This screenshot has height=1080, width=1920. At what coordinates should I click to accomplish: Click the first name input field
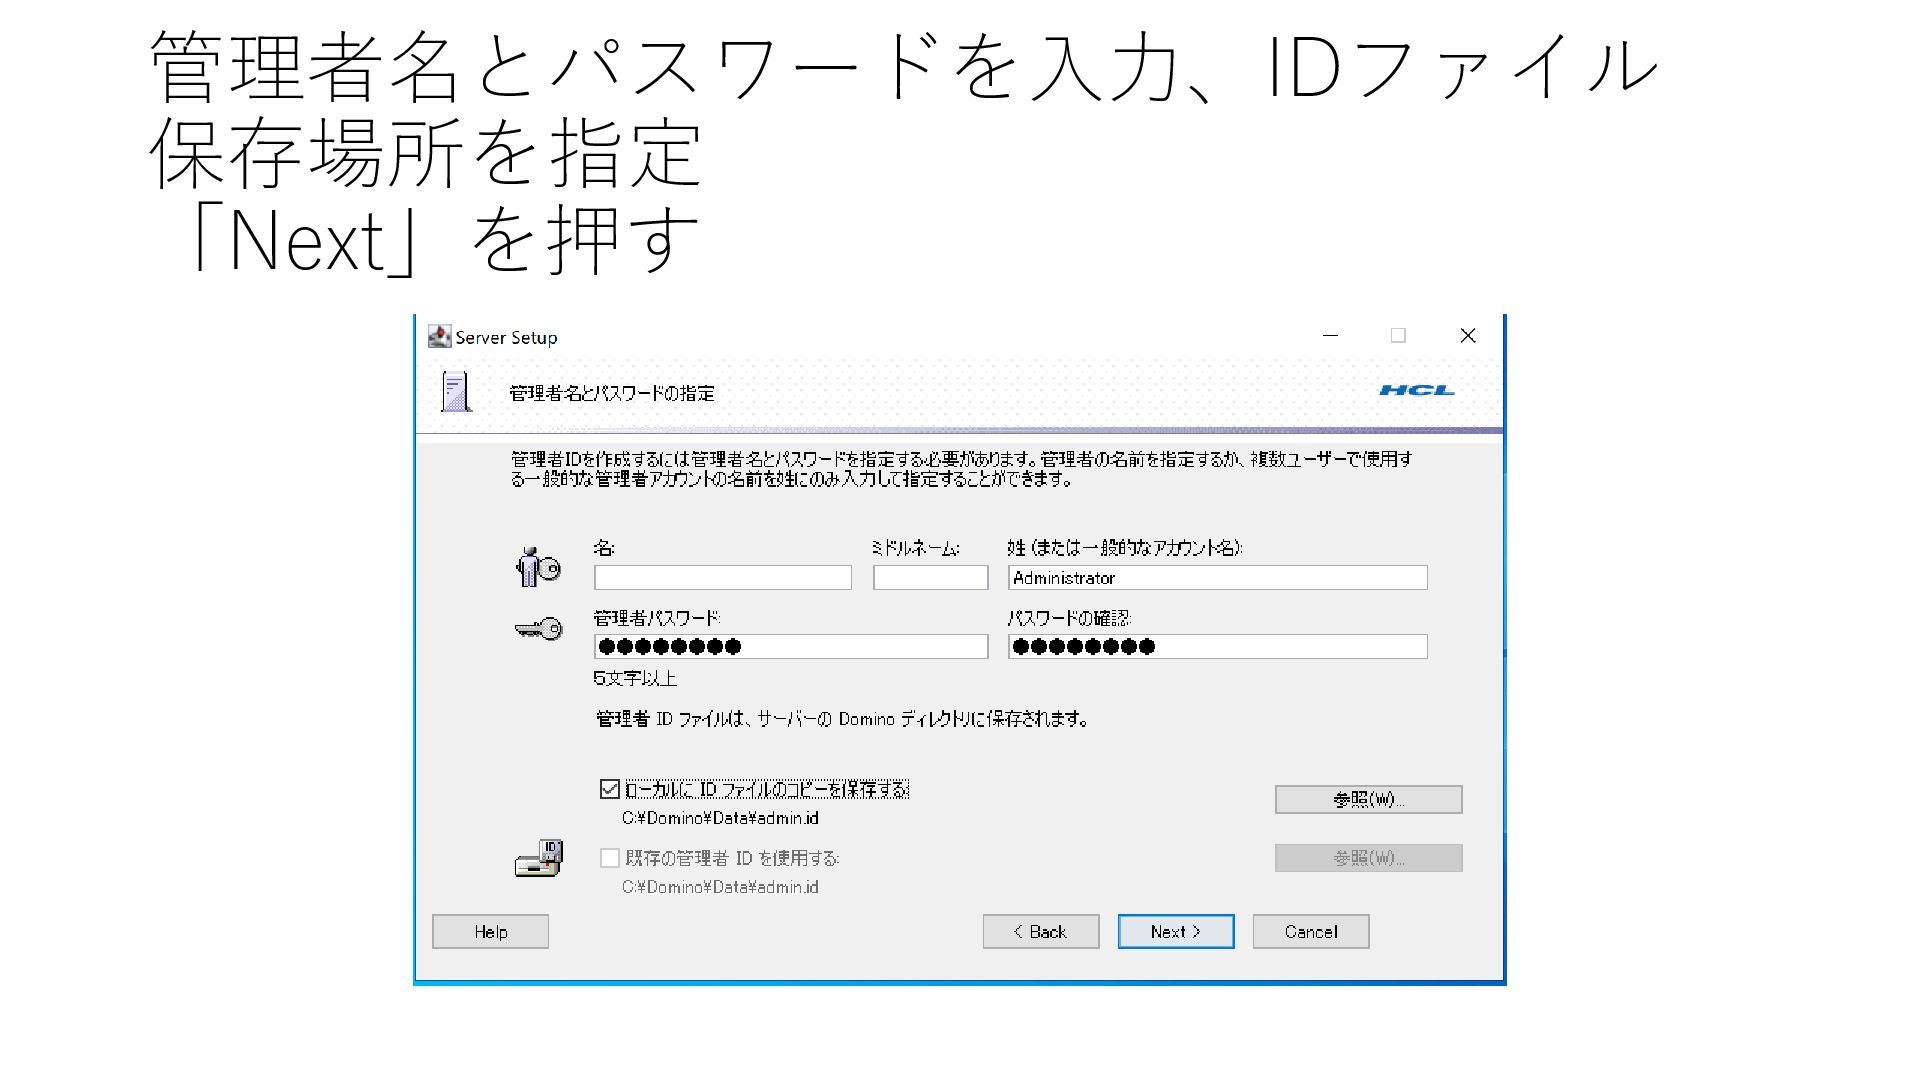722,577
